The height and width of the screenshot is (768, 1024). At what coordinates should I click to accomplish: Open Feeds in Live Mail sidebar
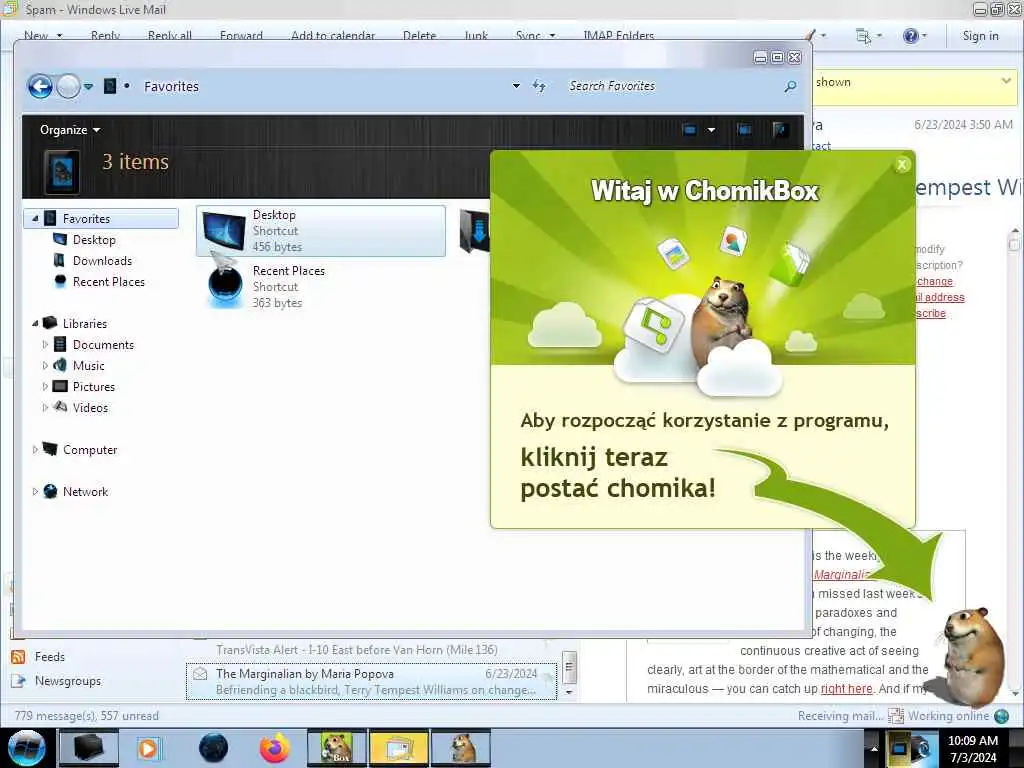tap(50, 656)
